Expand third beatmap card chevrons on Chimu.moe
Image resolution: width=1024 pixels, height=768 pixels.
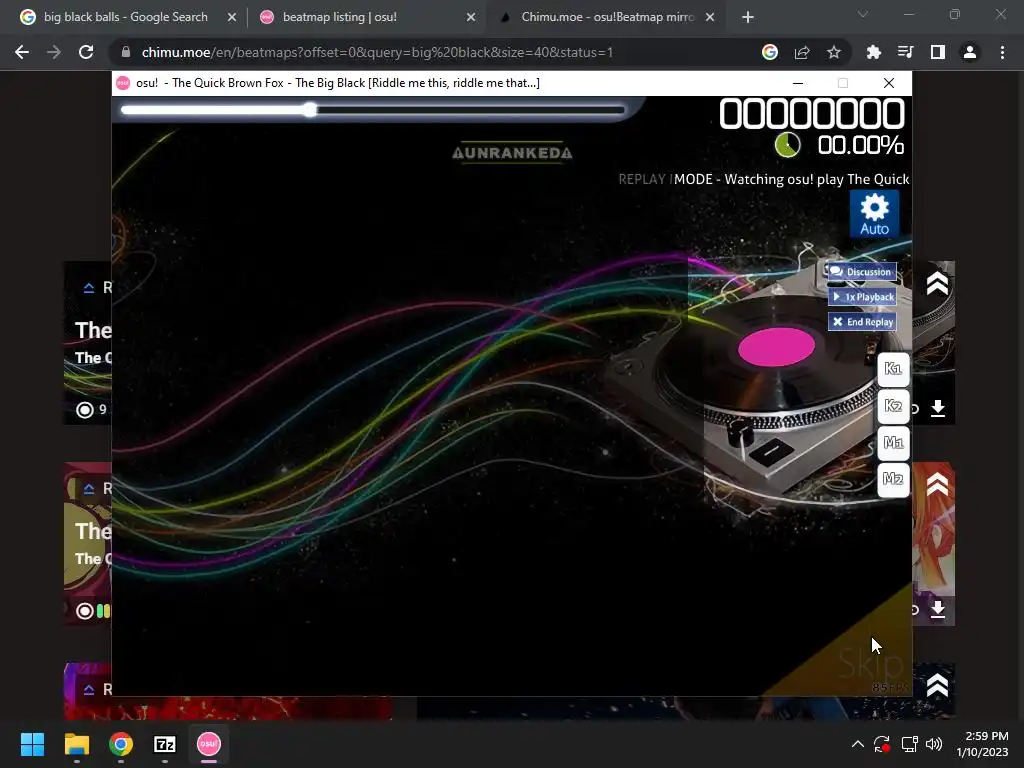coord(937,686)
